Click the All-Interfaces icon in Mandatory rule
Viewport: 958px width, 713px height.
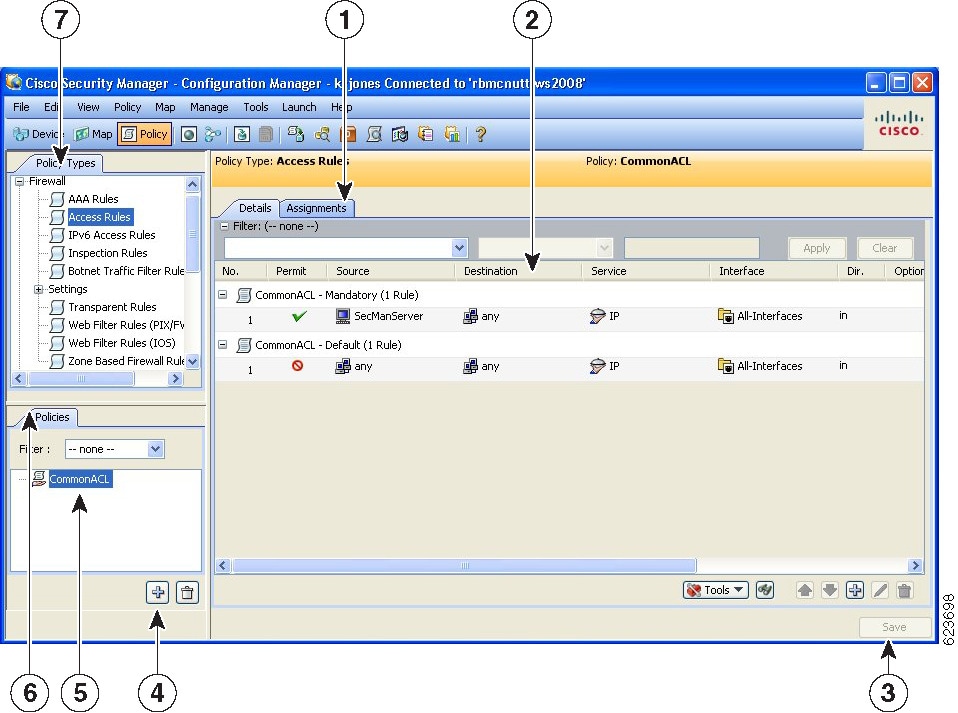(725, 316)
